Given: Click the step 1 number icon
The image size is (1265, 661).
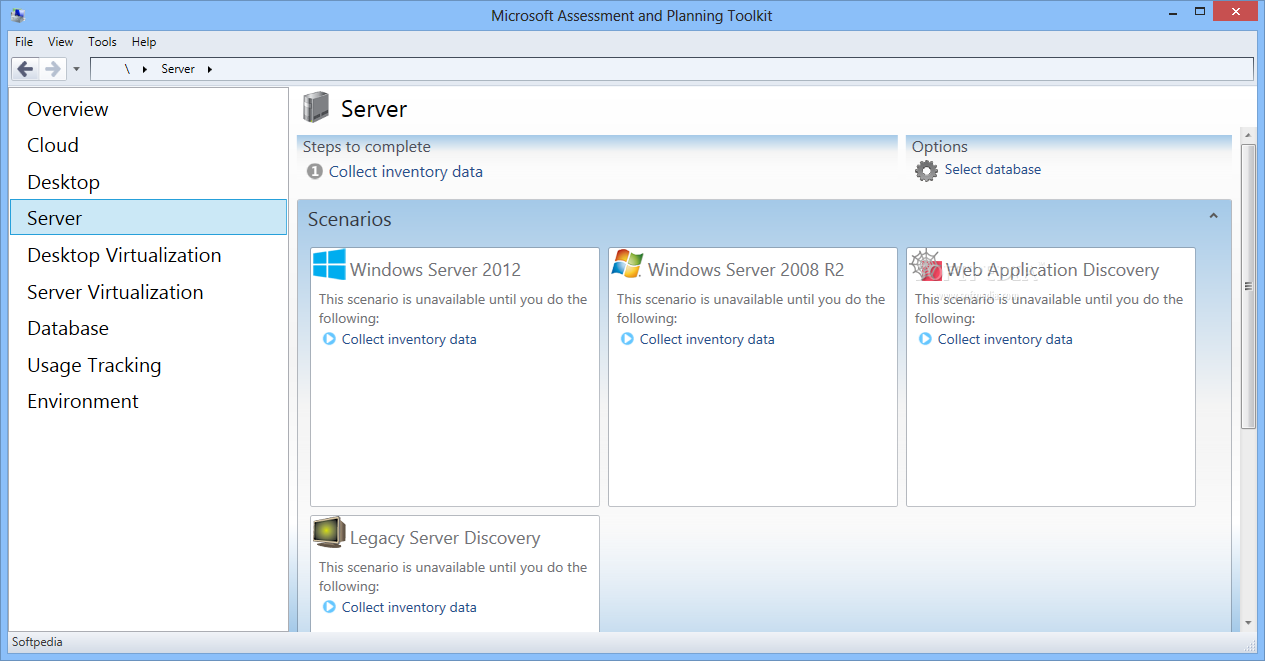Looking at the screenshot, I should 315,172.
